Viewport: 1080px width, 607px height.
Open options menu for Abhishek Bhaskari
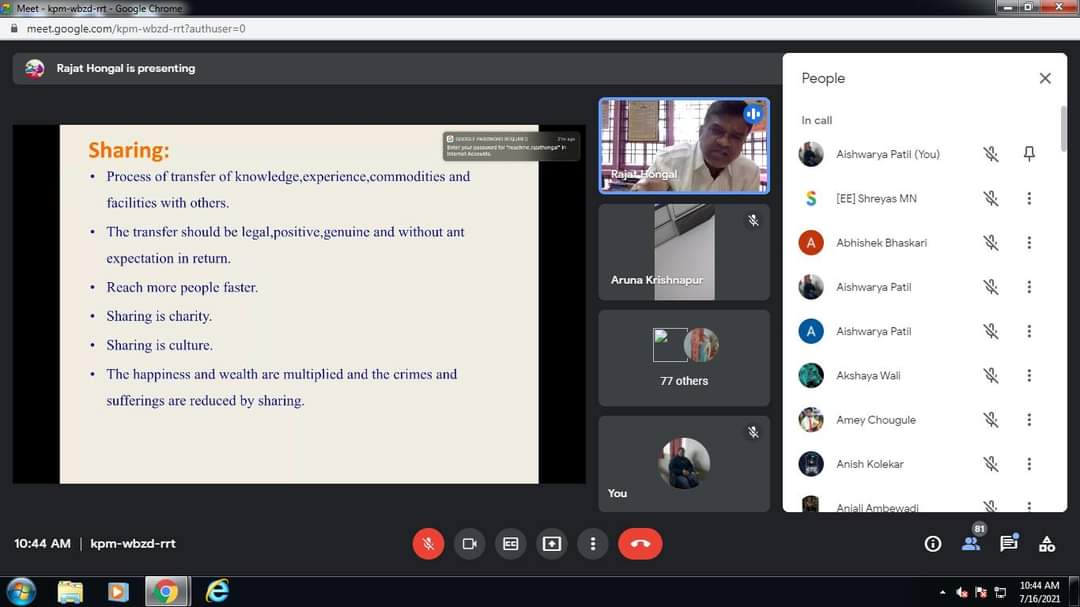[1029, 243]
